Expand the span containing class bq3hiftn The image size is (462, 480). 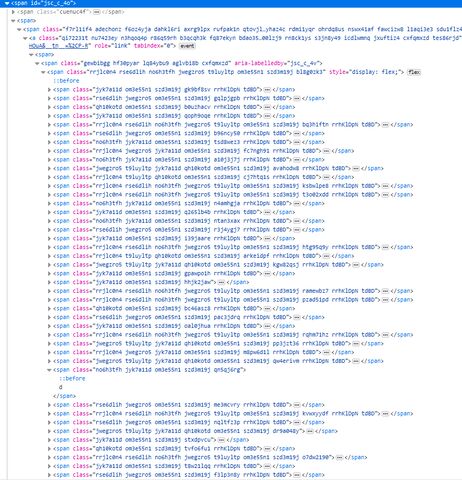(x=49, y=125)
